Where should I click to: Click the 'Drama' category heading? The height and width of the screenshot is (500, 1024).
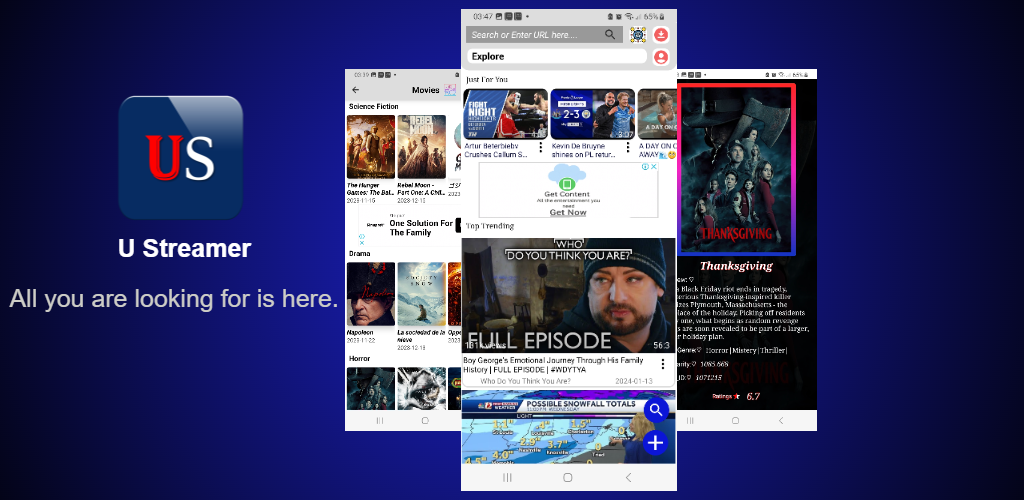point(359,253)
